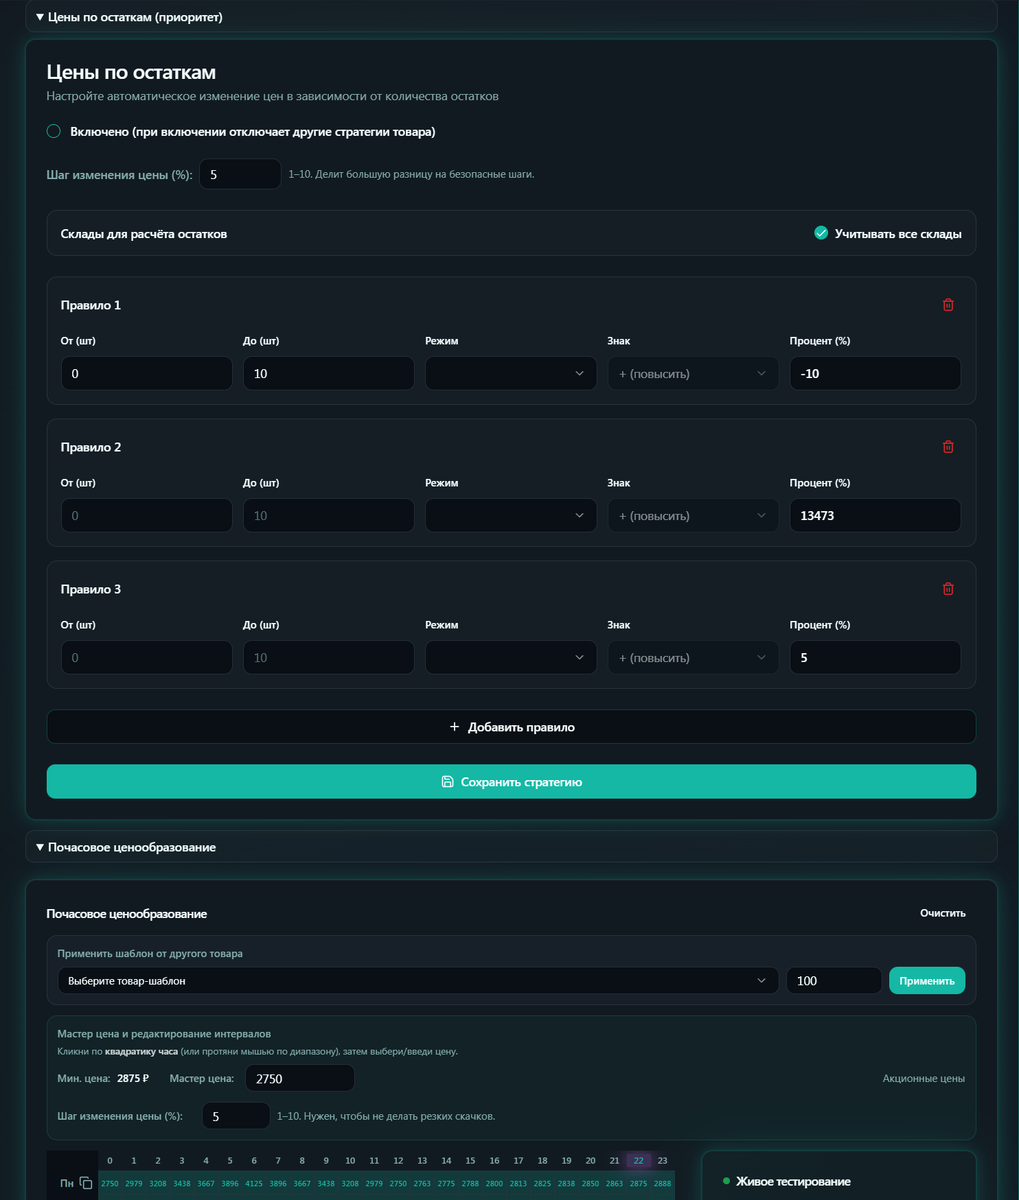1019x1200 pixels.
Task: Enable the Включено strategy radio button
Action: coord(52,131)
